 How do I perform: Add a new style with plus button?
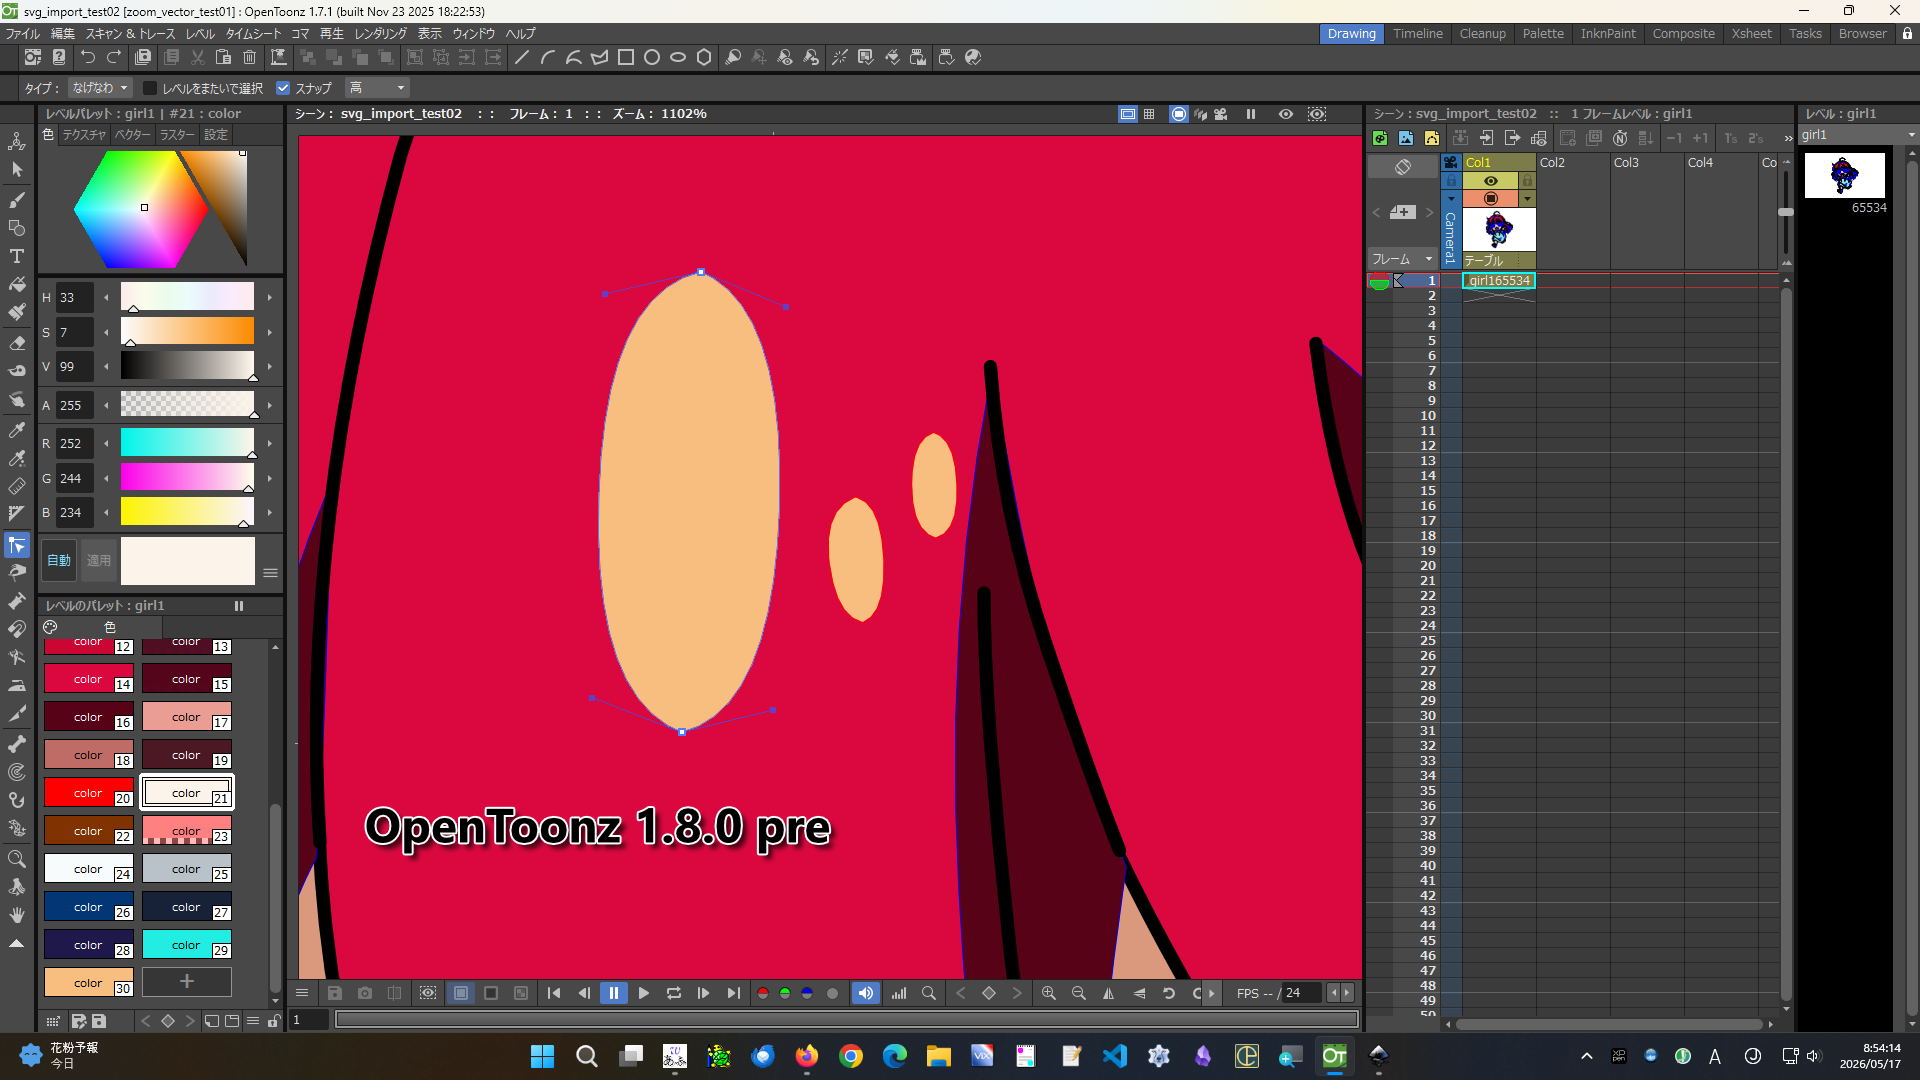pos(187,982)
